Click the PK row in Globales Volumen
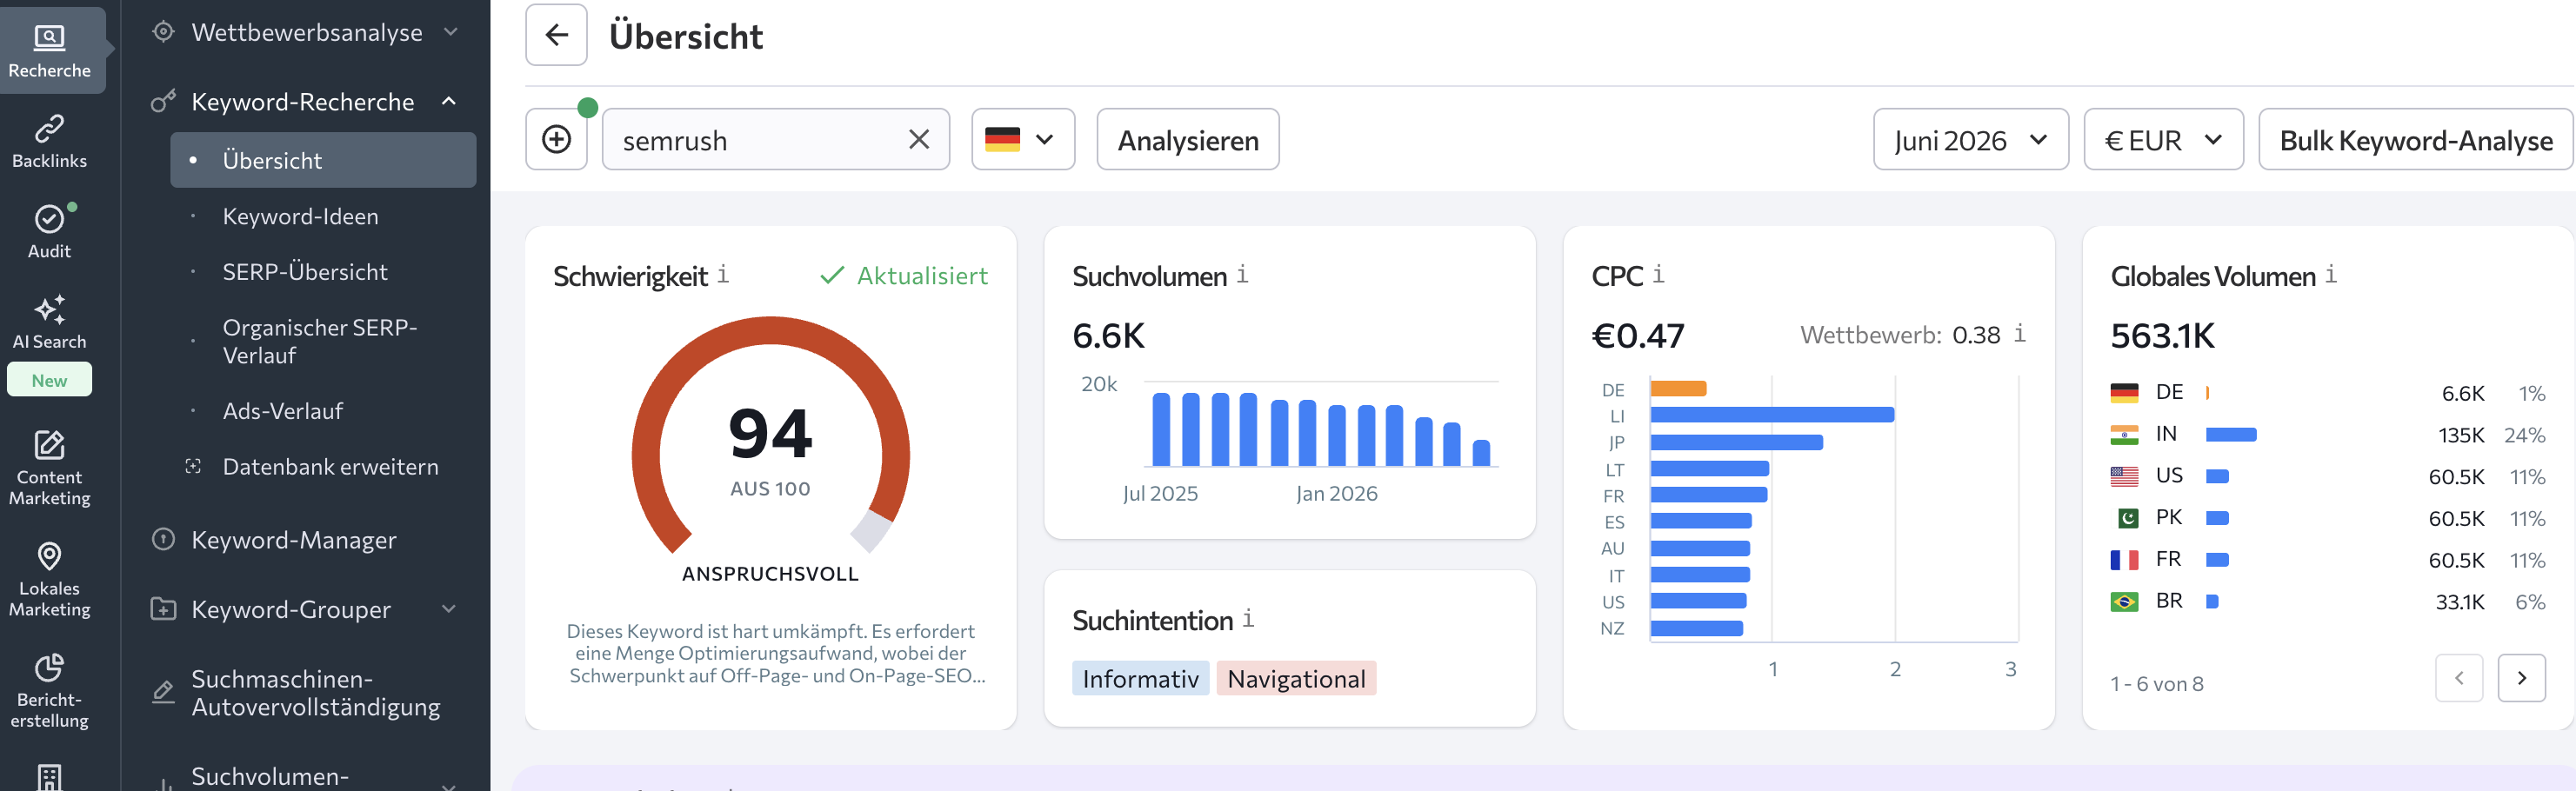The height and width of the screenshot is (791, 2576). 2328,518
